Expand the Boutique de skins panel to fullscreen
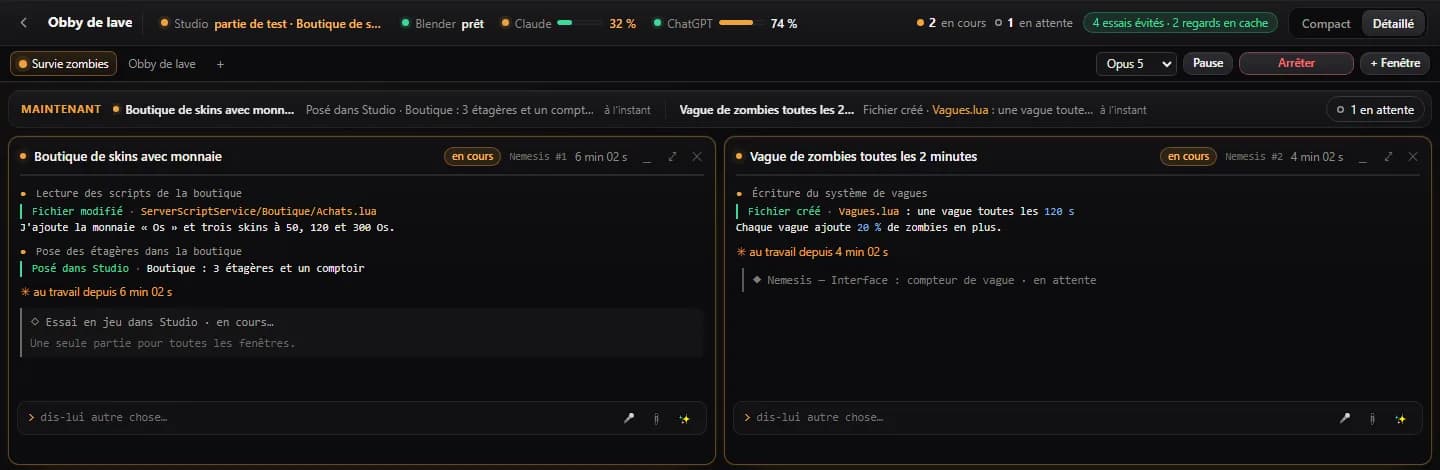 (x=672, y=157)
